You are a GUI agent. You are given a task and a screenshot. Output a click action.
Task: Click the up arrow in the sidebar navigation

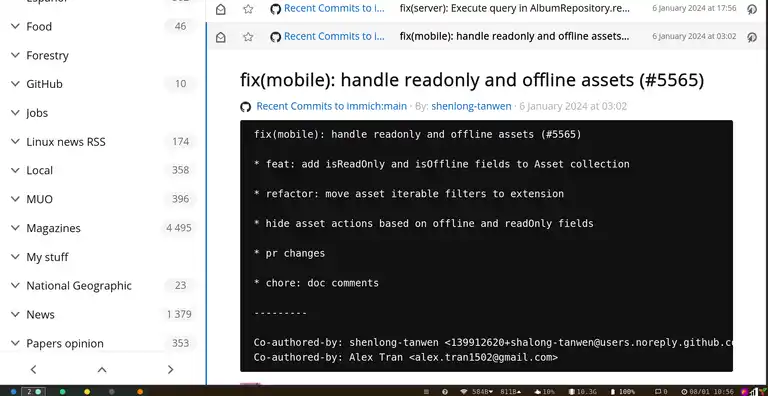[102, 370]
